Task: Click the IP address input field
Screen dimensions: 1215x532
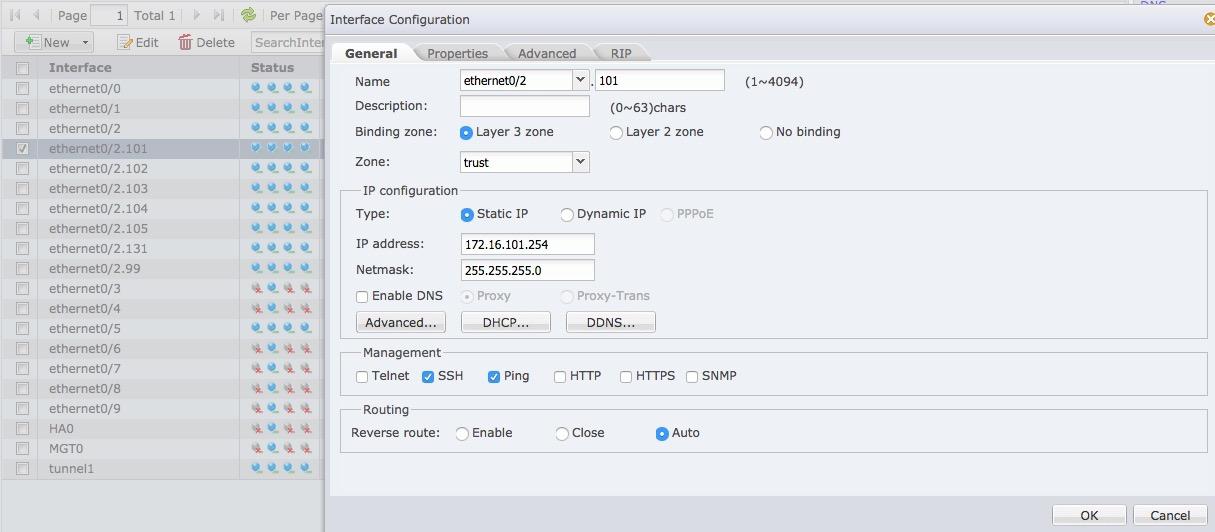Action: [527, 244]
